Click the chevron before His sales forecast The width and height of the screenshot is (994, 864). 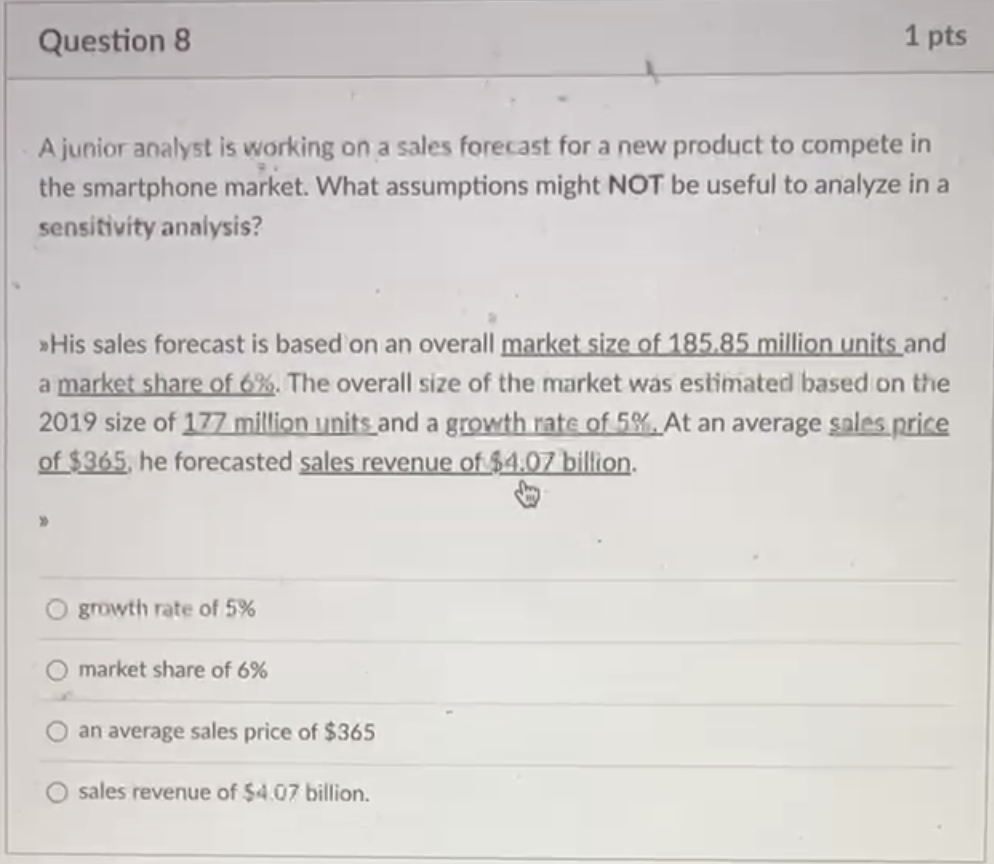point(45,345)
